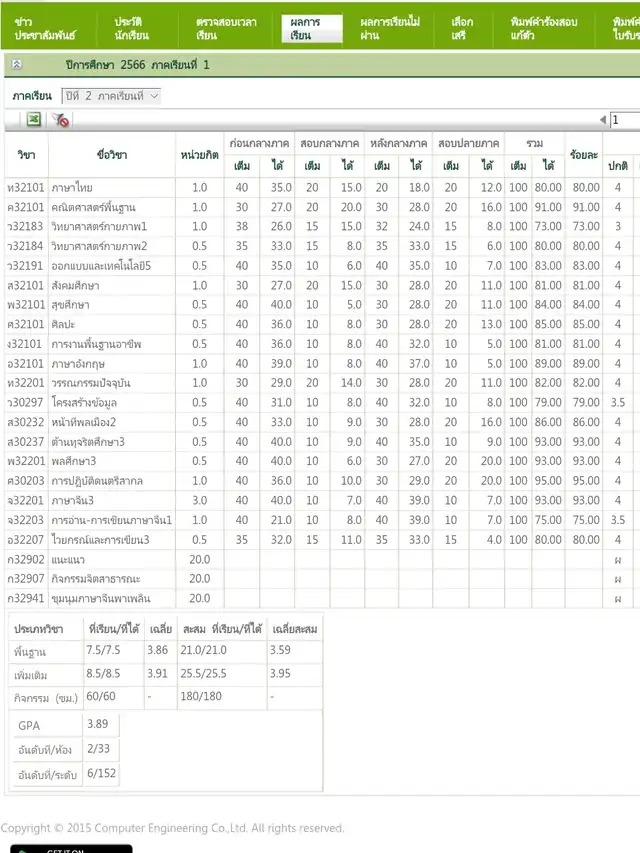Collapse the academic year panel header

(x=17, y=64)
